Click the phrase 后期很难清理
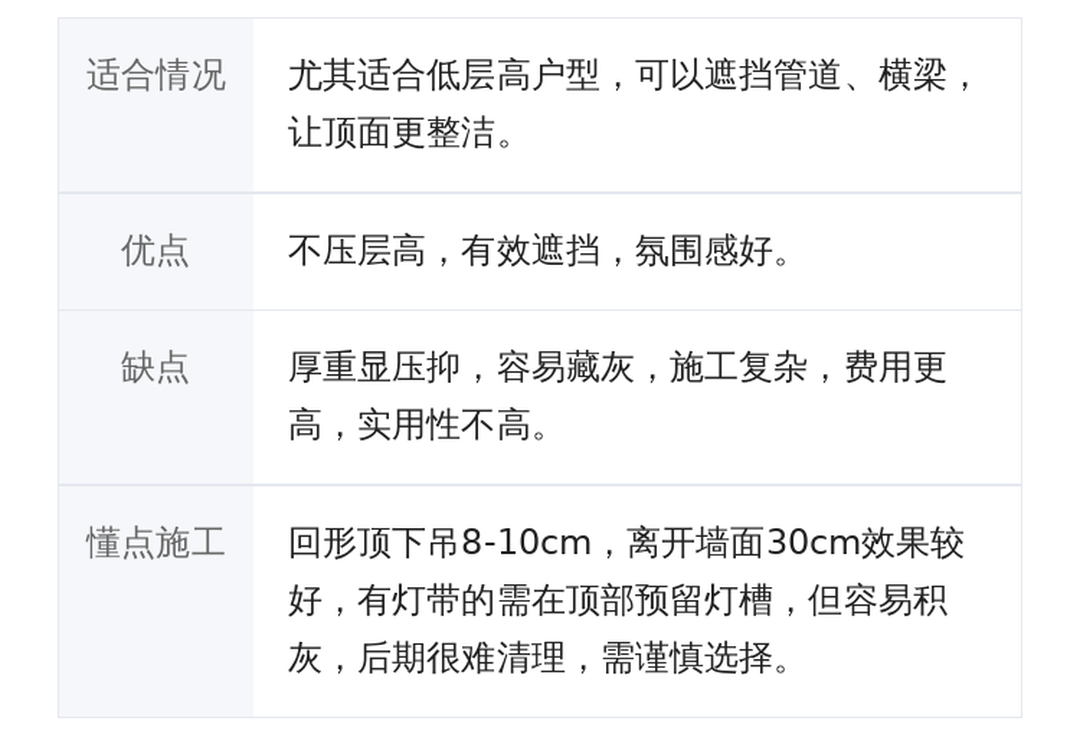This screenshot has width=1080, height=734. point(460,658)
